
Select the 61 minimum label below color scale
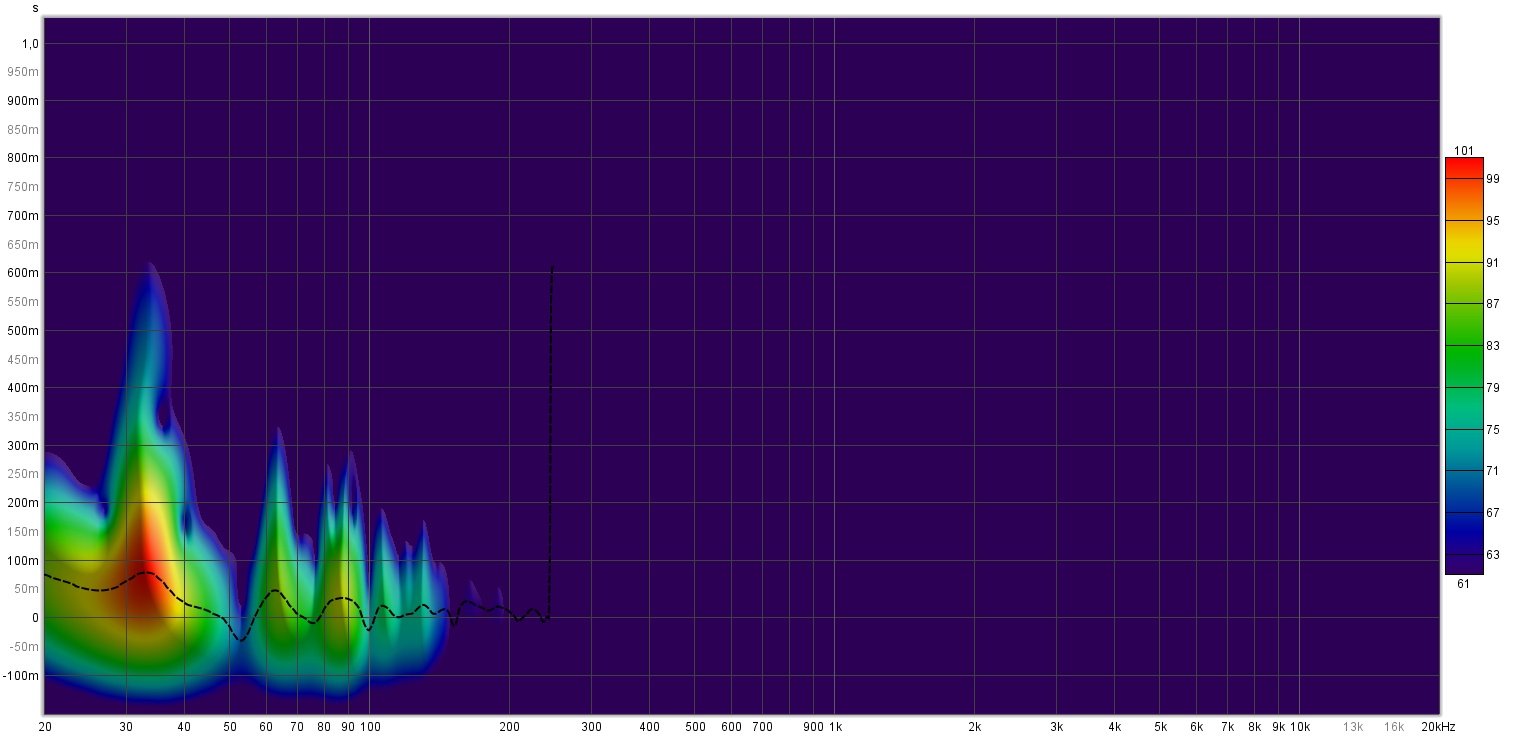[x=1463, y=584]
